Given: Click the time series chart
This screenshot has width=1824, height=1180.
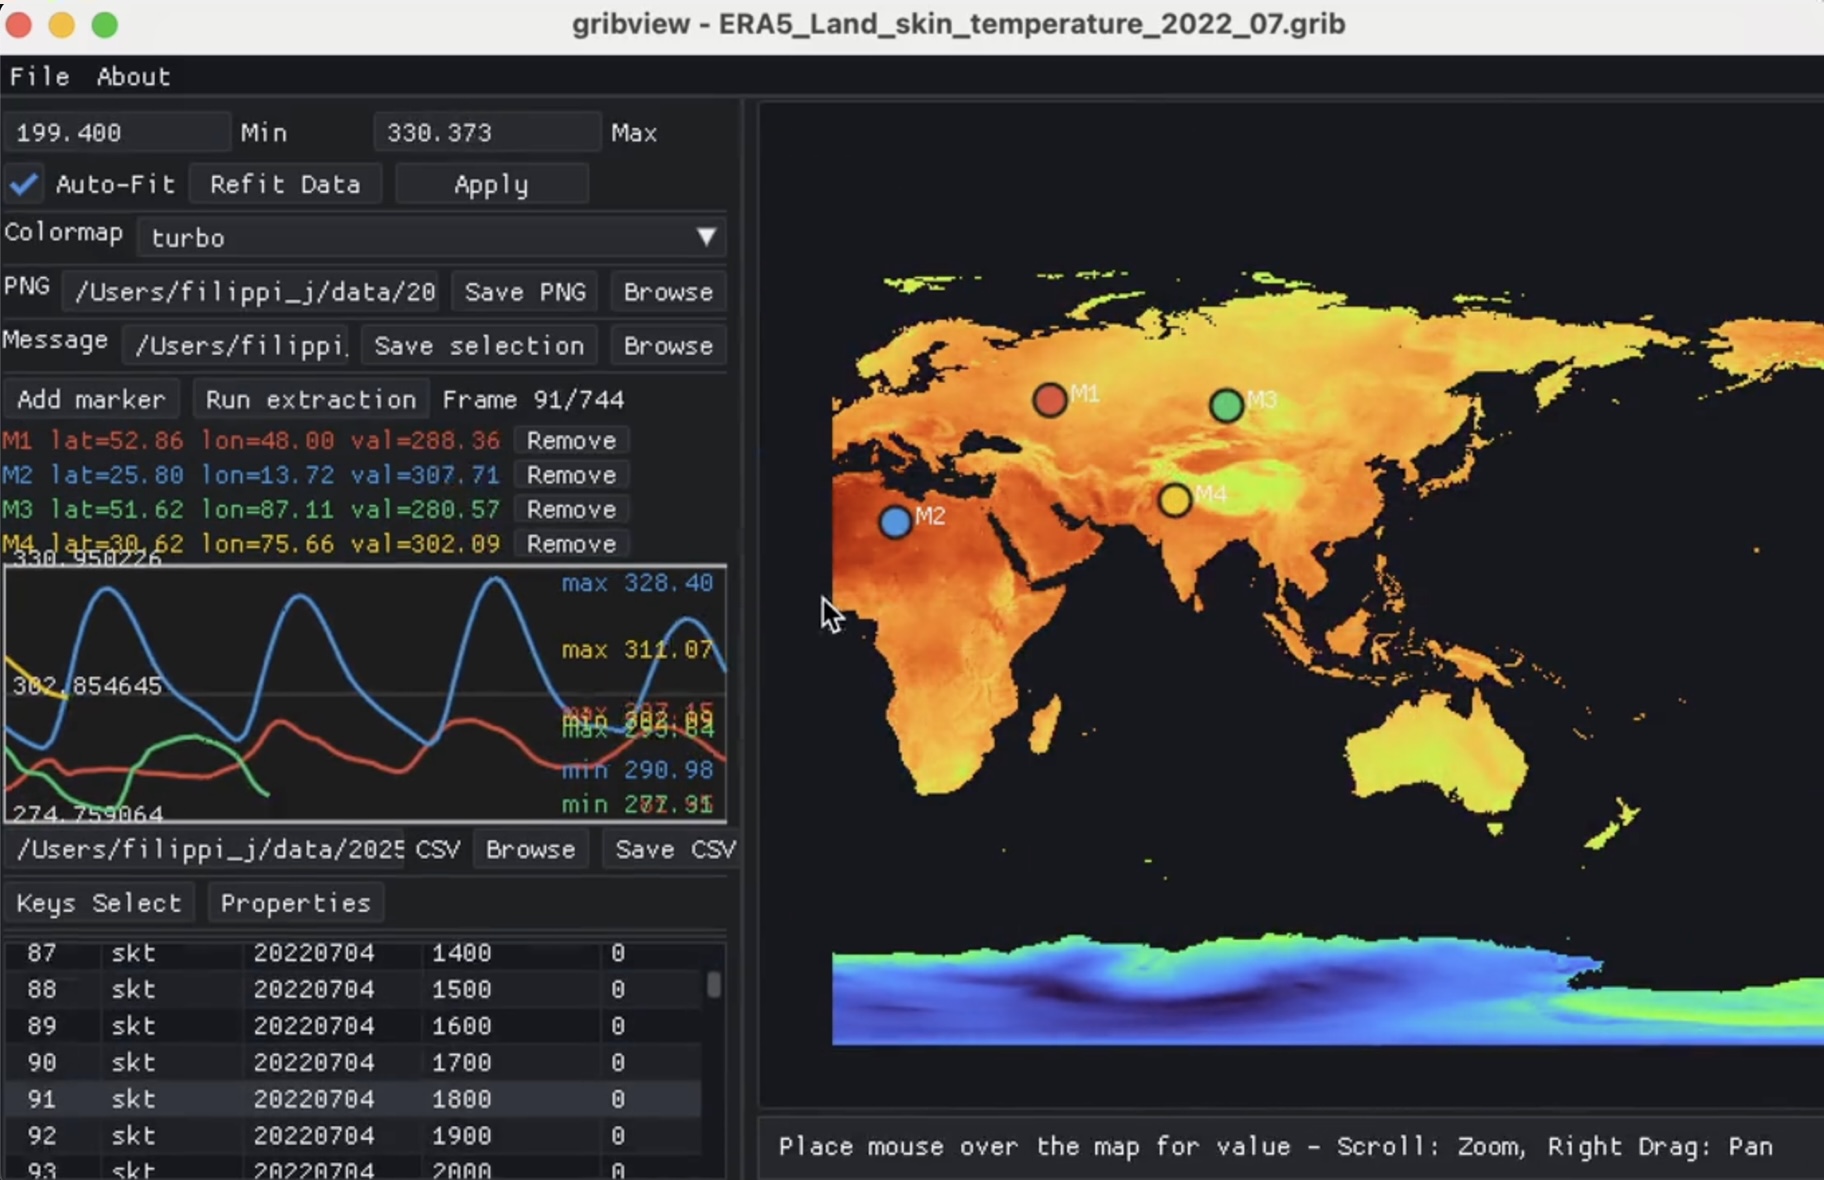Looking at the screenshot, I should tap(365, 693).
